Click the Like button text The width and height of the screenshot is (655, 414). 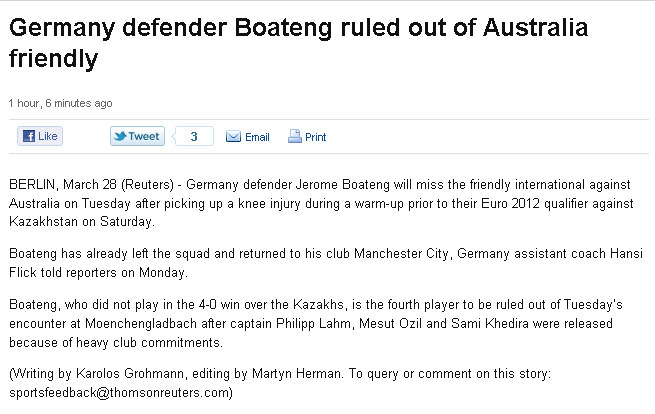[48, 136]
